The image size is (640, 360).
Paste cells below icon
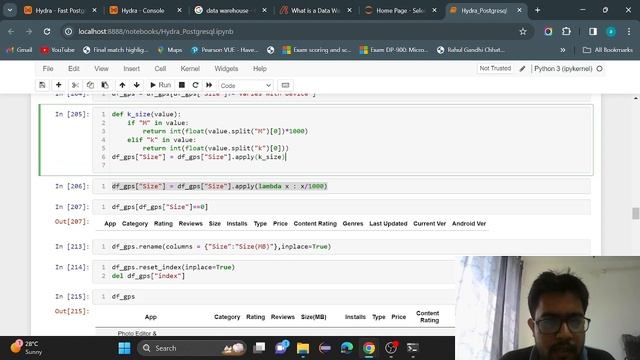tap(105, 85)
